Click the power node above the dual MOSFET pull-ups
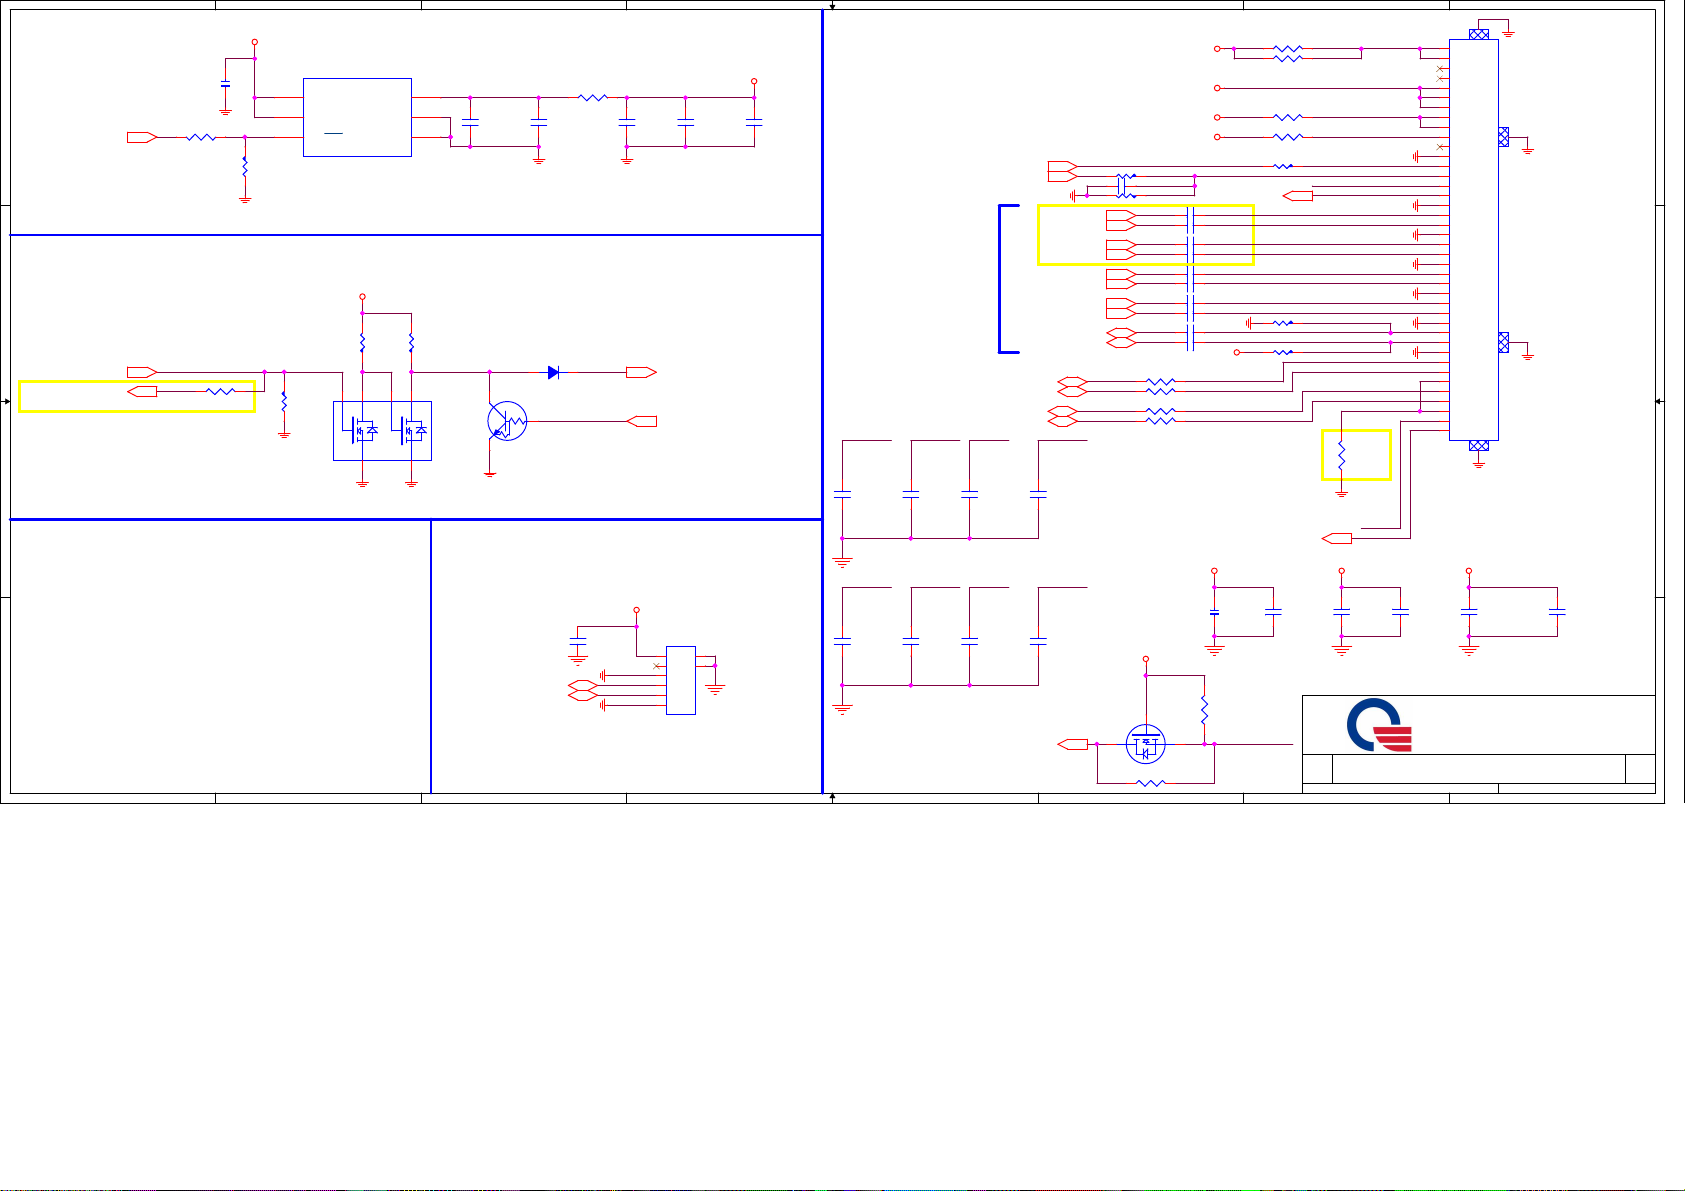This screenshot has width=1685, height=1191. click(363, 297)
